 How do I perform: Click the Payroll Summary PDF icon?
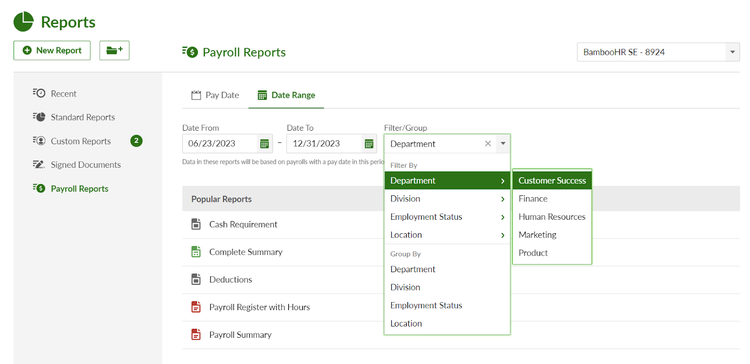(x=196, y=334)
